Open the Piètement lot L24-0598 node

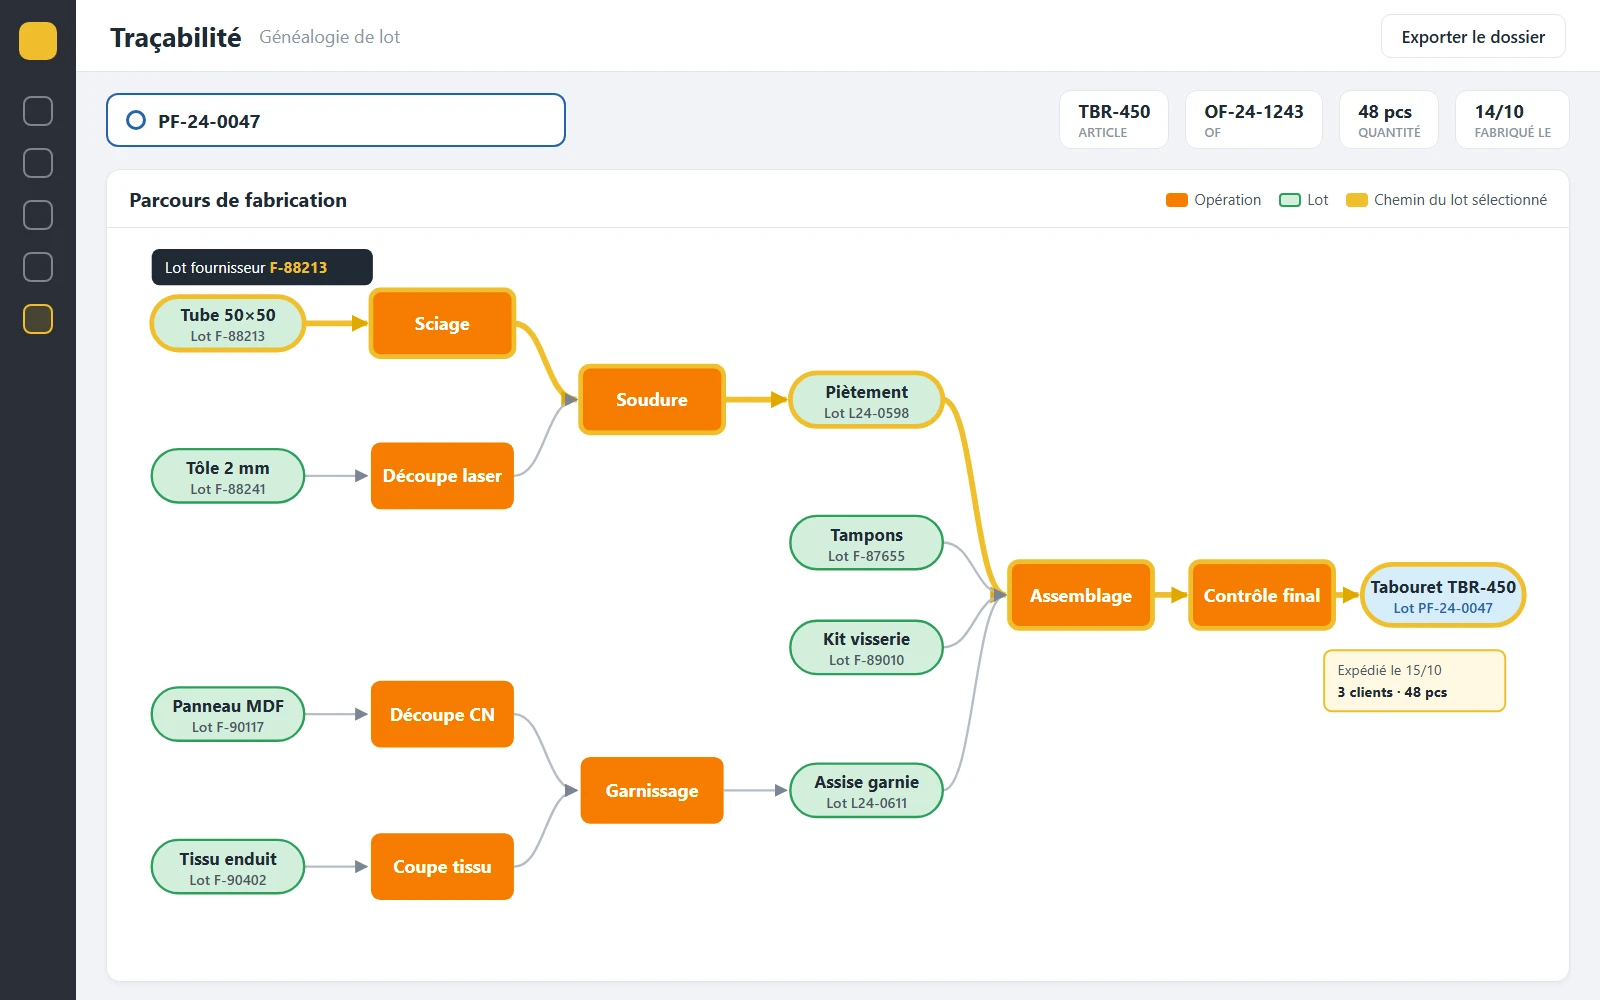click(866, 400)
